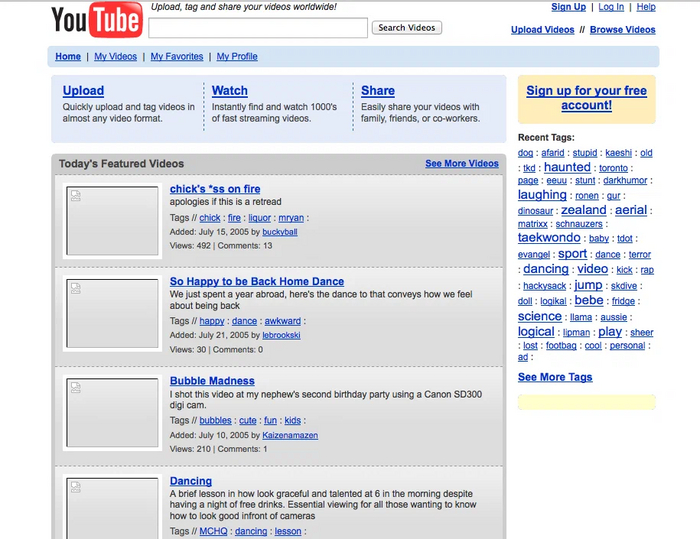Open the Dancing video thumbnail
The width and height of the screenshot is (700, 539).
point(112,507)
